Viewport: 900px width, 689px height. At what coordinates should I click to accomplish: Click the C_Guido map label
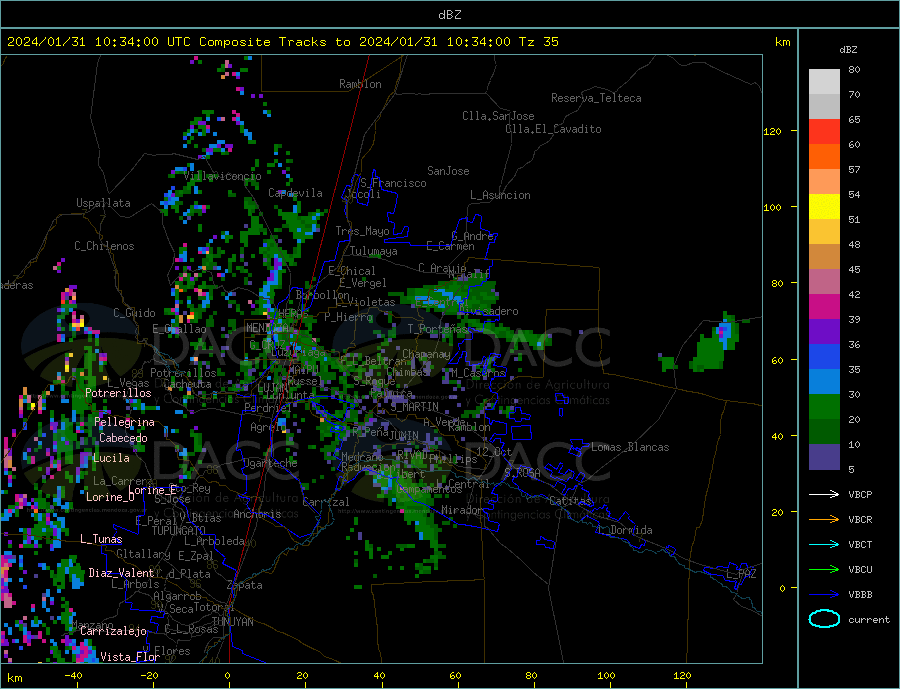pos(134,313)
